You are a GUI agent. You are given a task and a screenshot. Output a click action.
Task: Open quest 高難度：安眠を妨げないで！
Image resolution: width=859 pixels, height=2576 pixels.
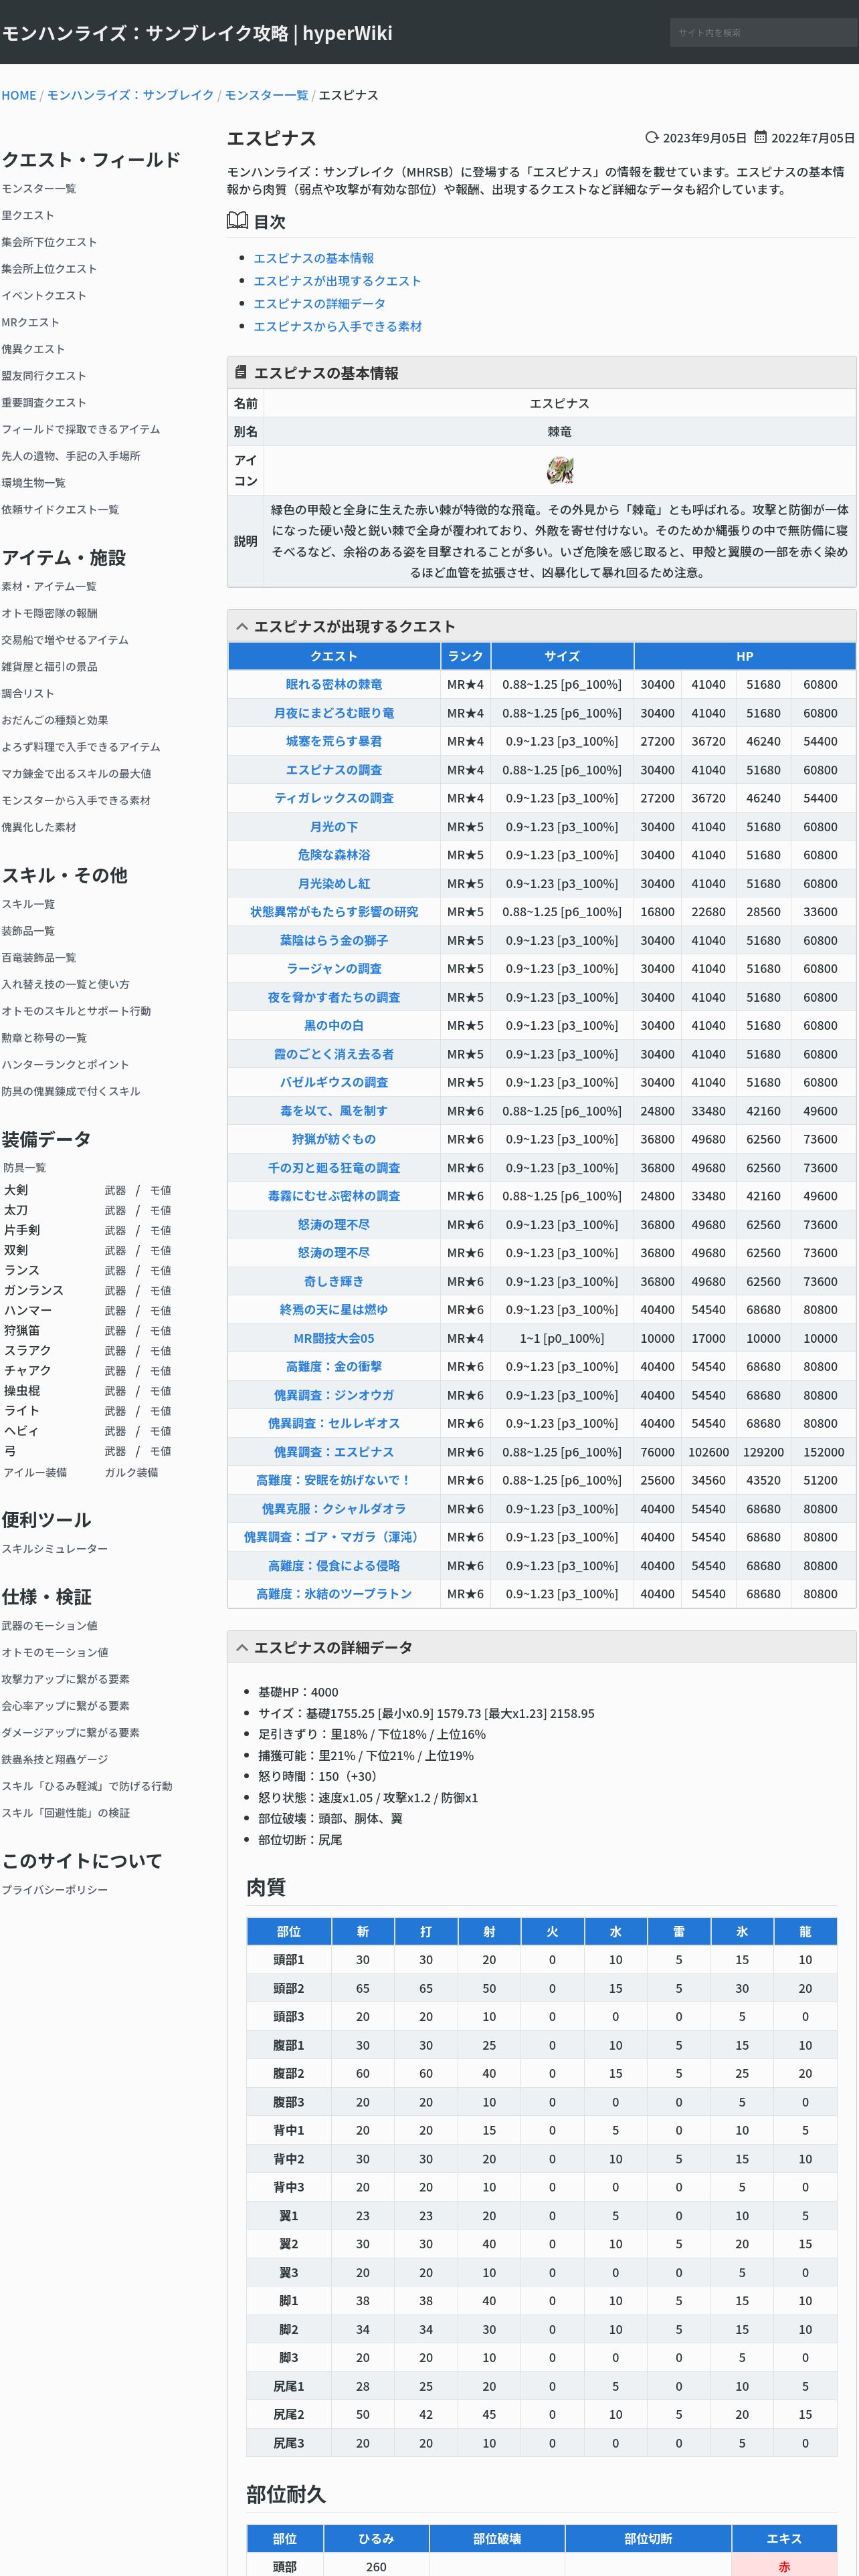click(334, 1480)
